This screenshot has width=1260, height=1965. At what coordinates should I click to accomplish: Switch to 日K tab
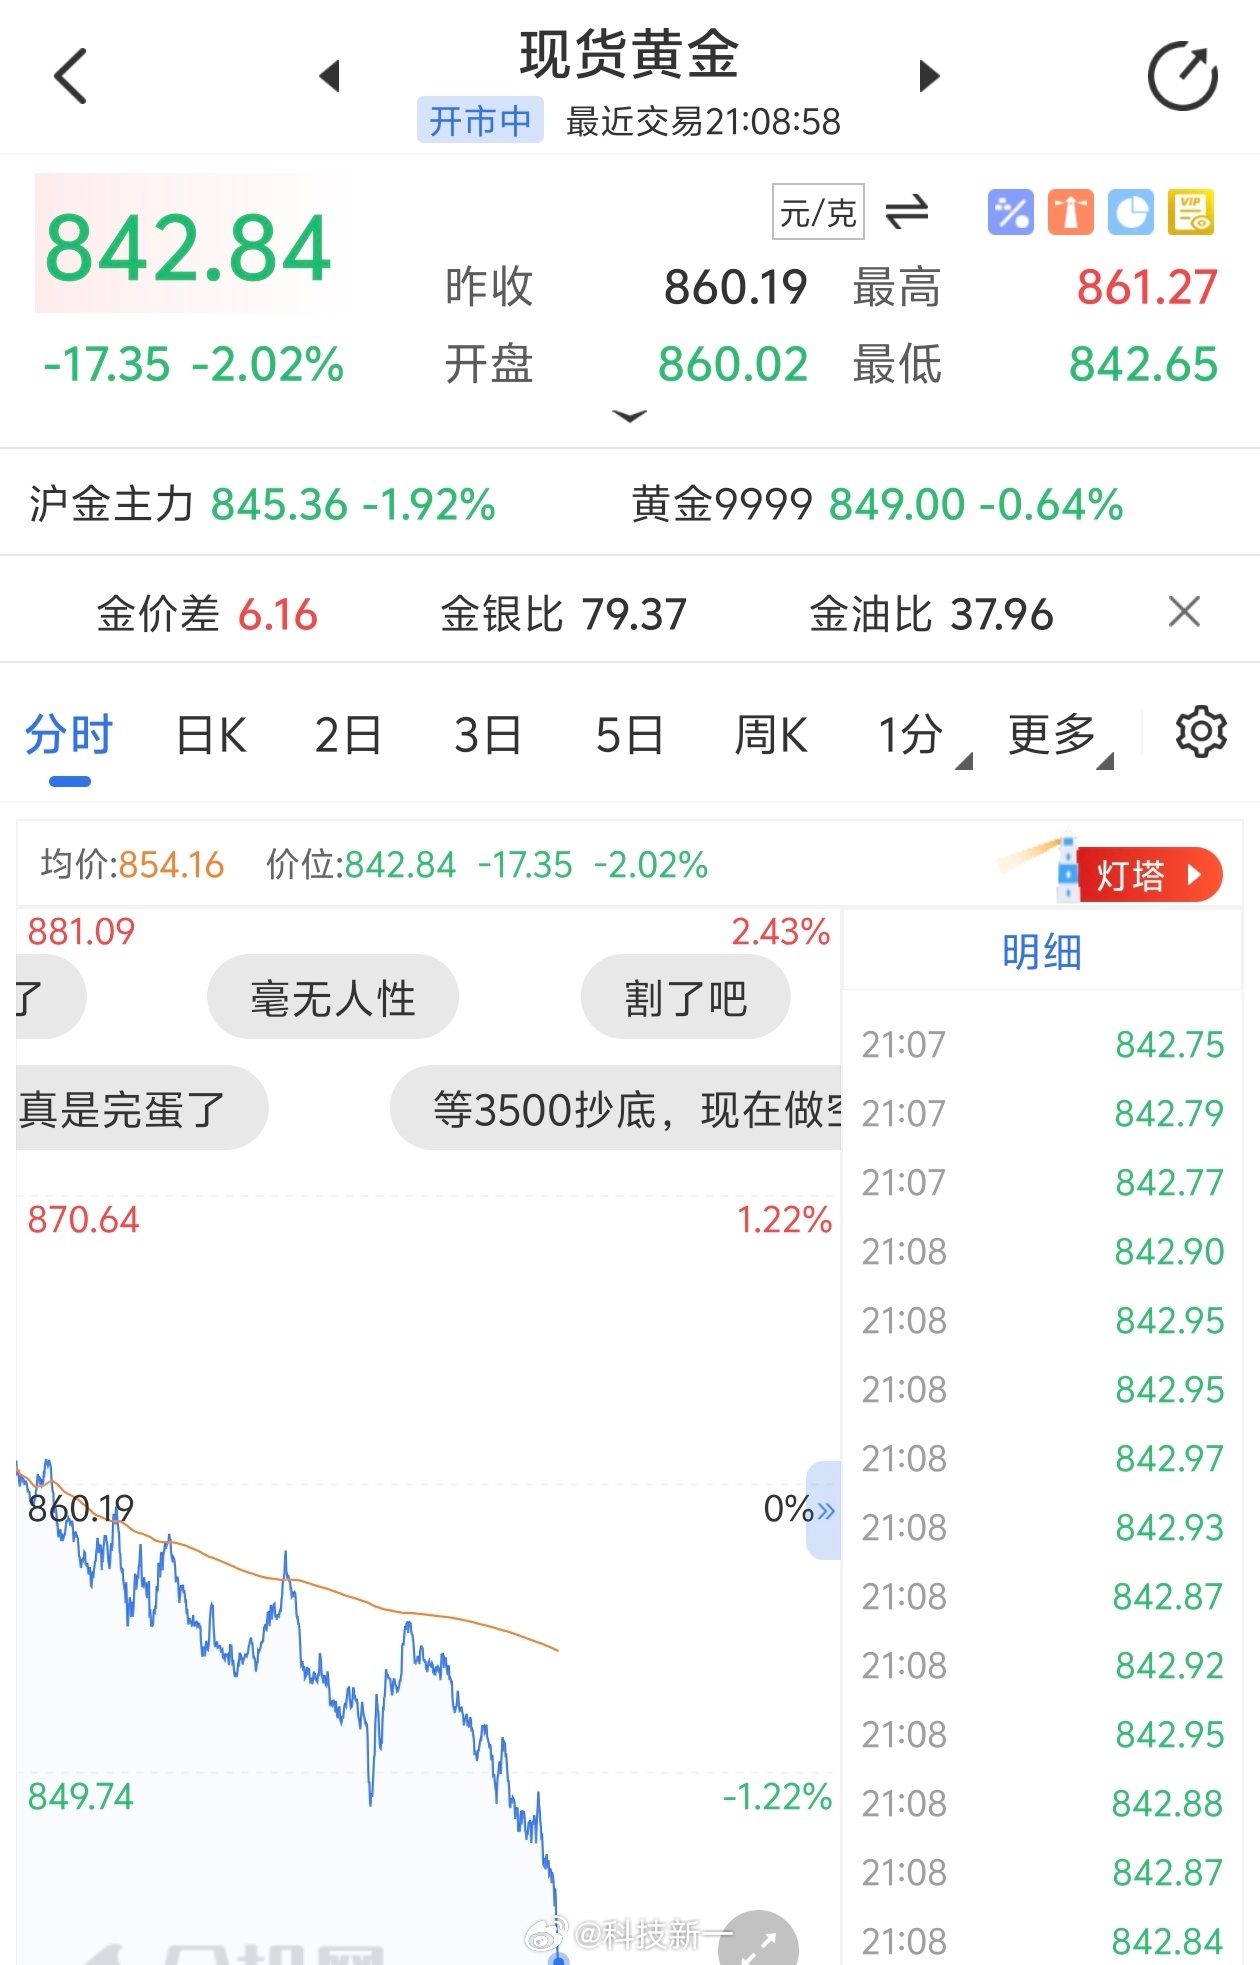coord(211,736)
